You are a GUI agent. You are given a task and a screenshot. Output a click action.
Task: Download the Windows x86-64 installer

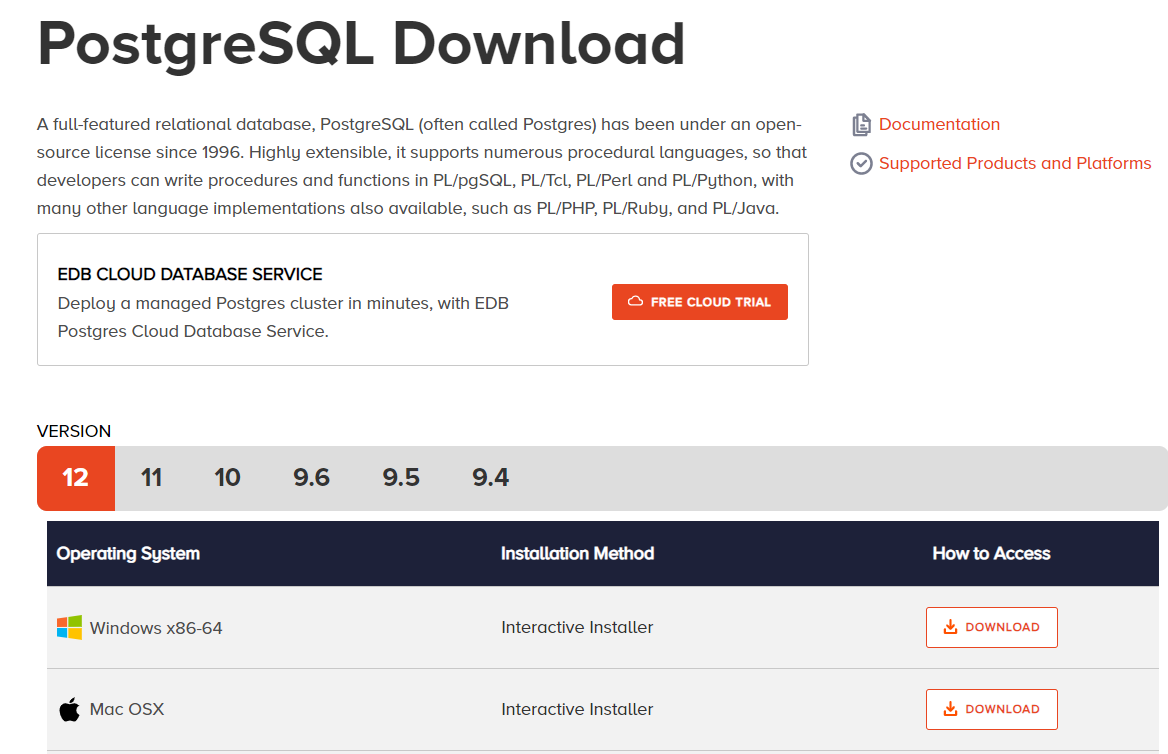(x=991, y=627)
